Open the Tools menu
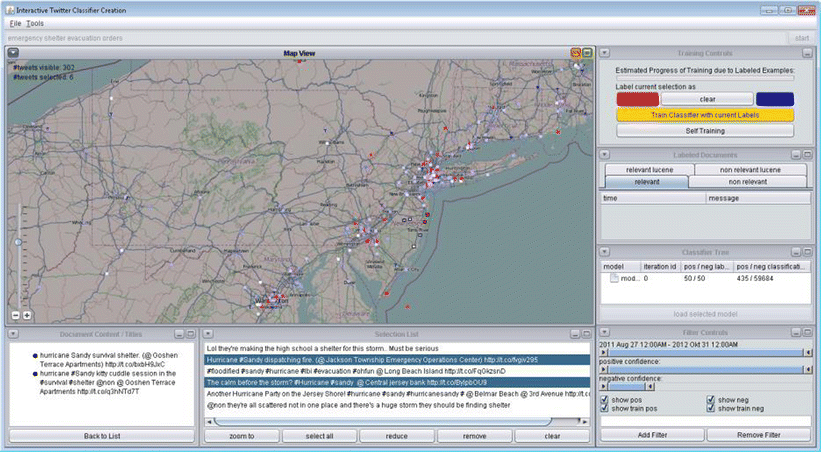The image size is (821, 452). pyautogui.click(x=35, y=22)
